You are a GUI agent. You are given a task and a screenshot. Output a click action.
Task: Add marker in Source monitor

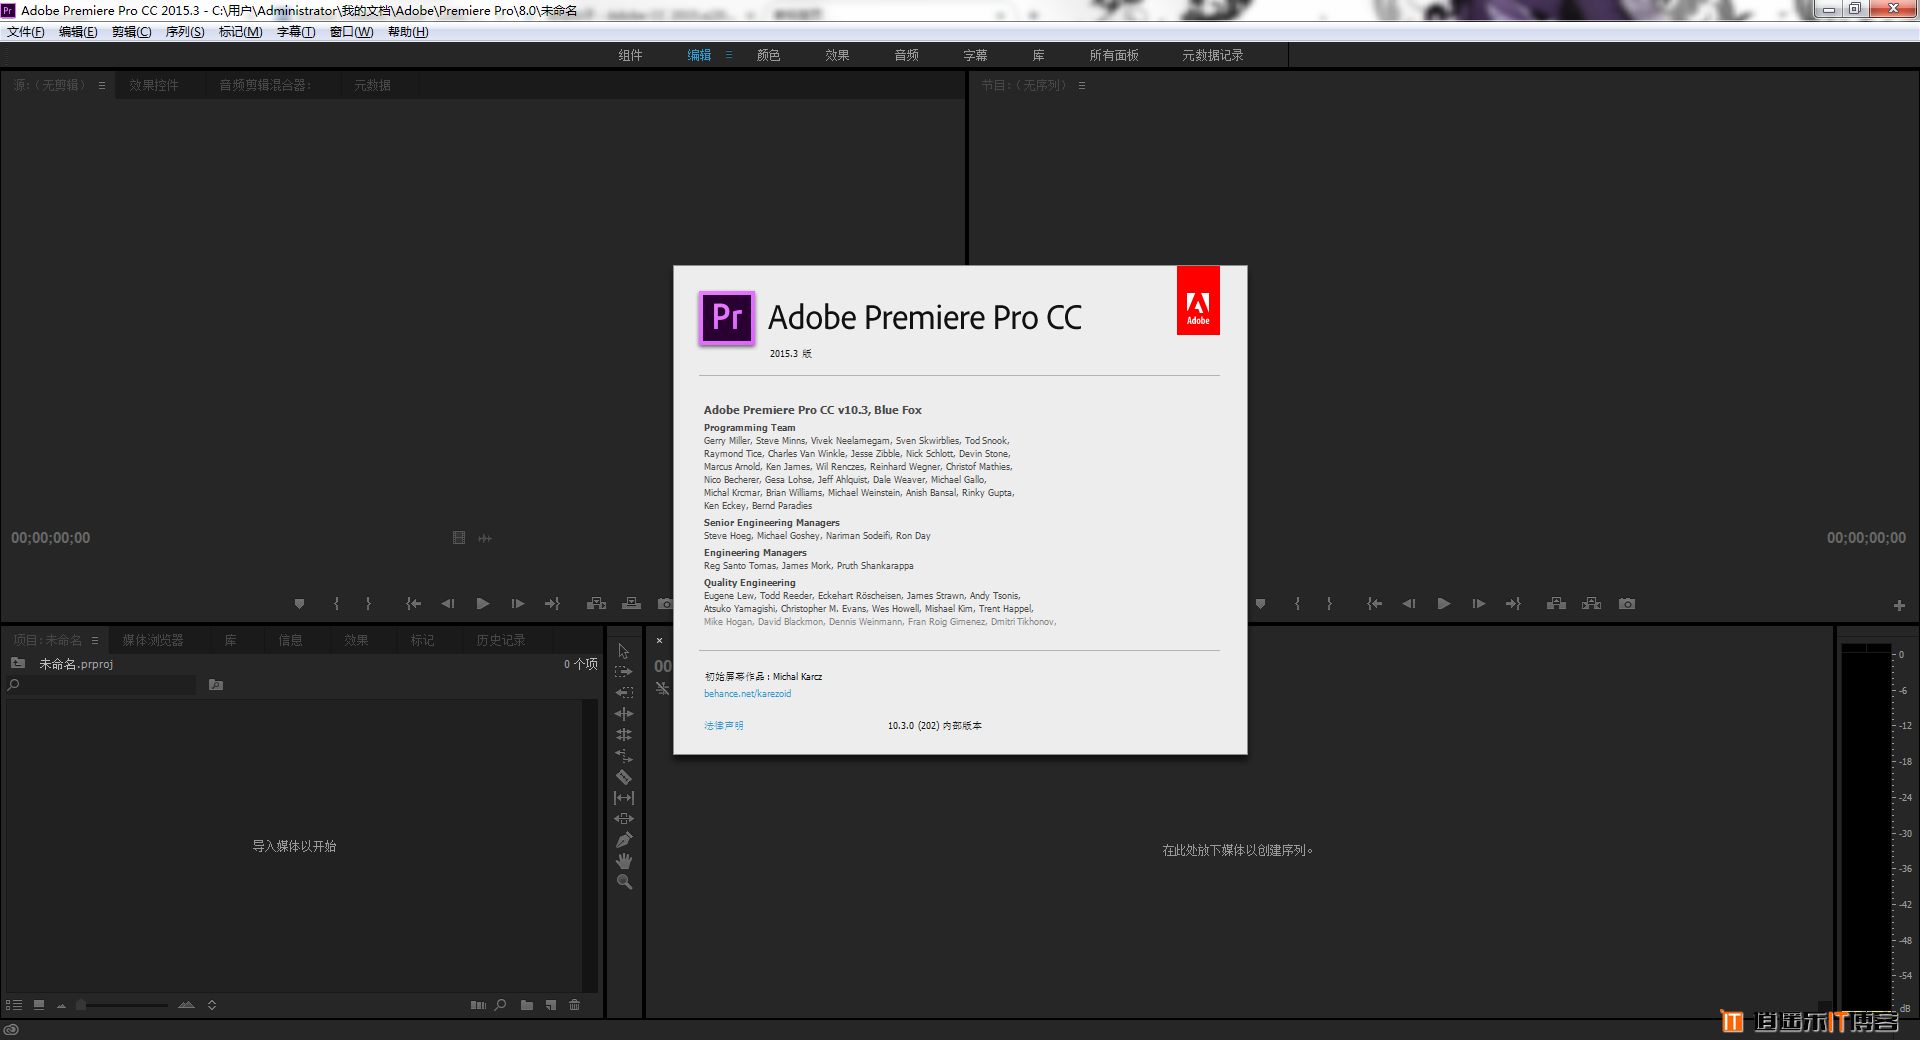pyautogui.click(x=299, y=604)
